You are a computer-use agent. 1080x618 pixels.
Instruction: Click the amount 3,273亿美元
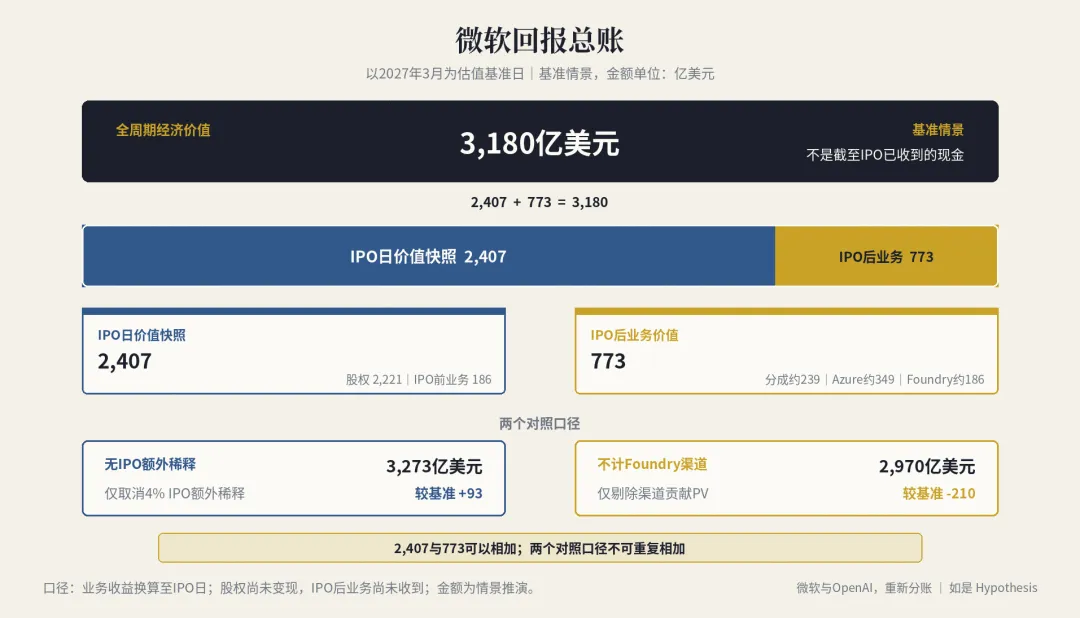point(434,466)
